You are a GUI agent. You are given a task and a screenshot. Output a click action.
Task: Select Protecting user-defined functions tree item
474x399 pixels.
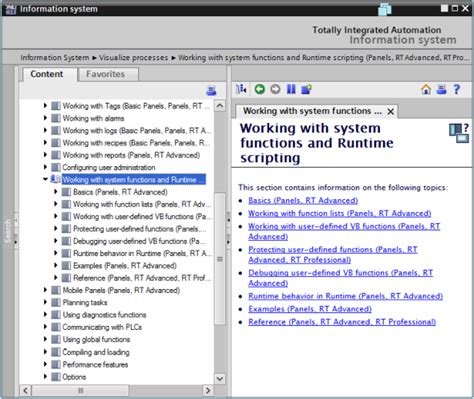click(x=140, y=229)
